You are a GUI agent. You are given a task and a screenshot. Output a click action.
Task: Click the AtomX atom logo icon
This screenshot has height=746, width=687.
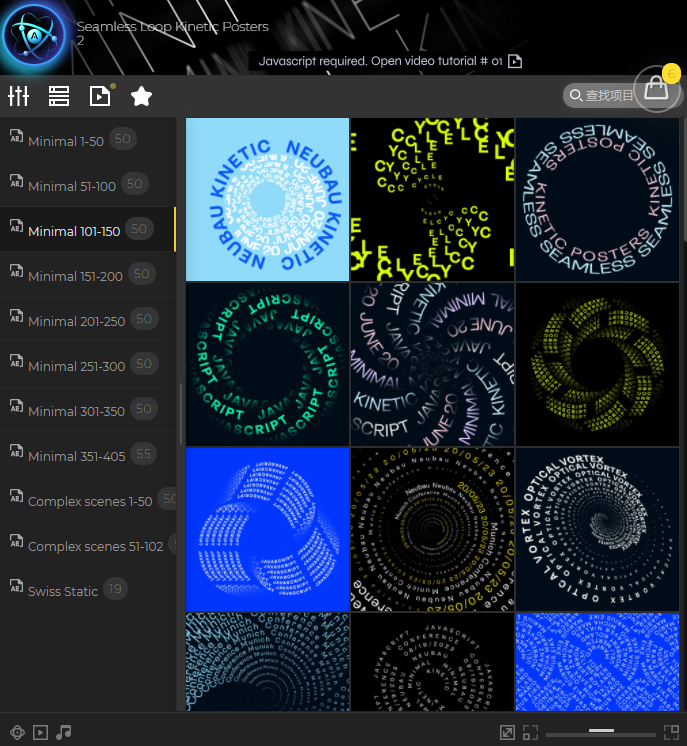(34, 35)
